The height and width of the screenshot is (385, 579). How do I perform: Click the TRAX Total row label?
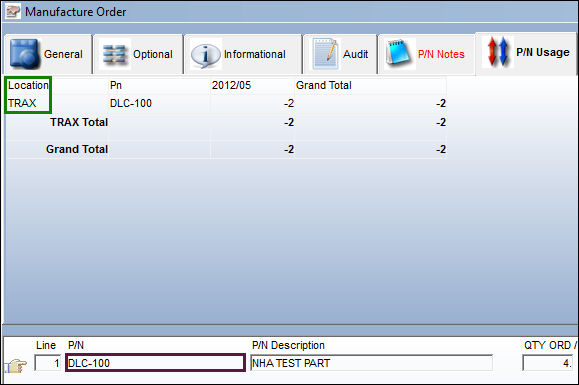tap(79, 122)
